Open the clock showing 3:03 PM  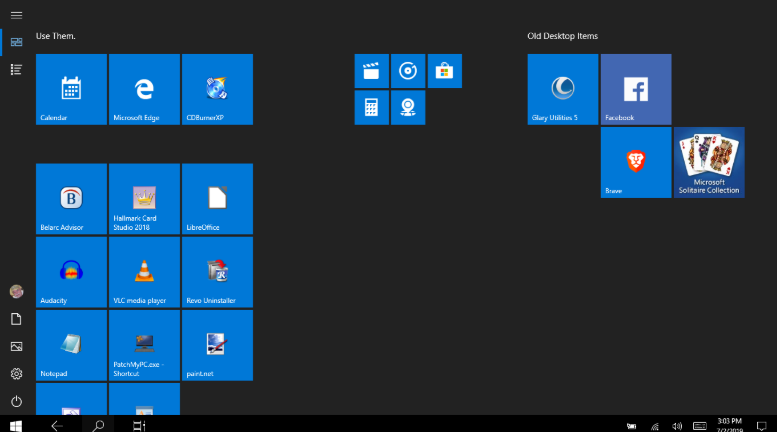click(x=729, y=425)
